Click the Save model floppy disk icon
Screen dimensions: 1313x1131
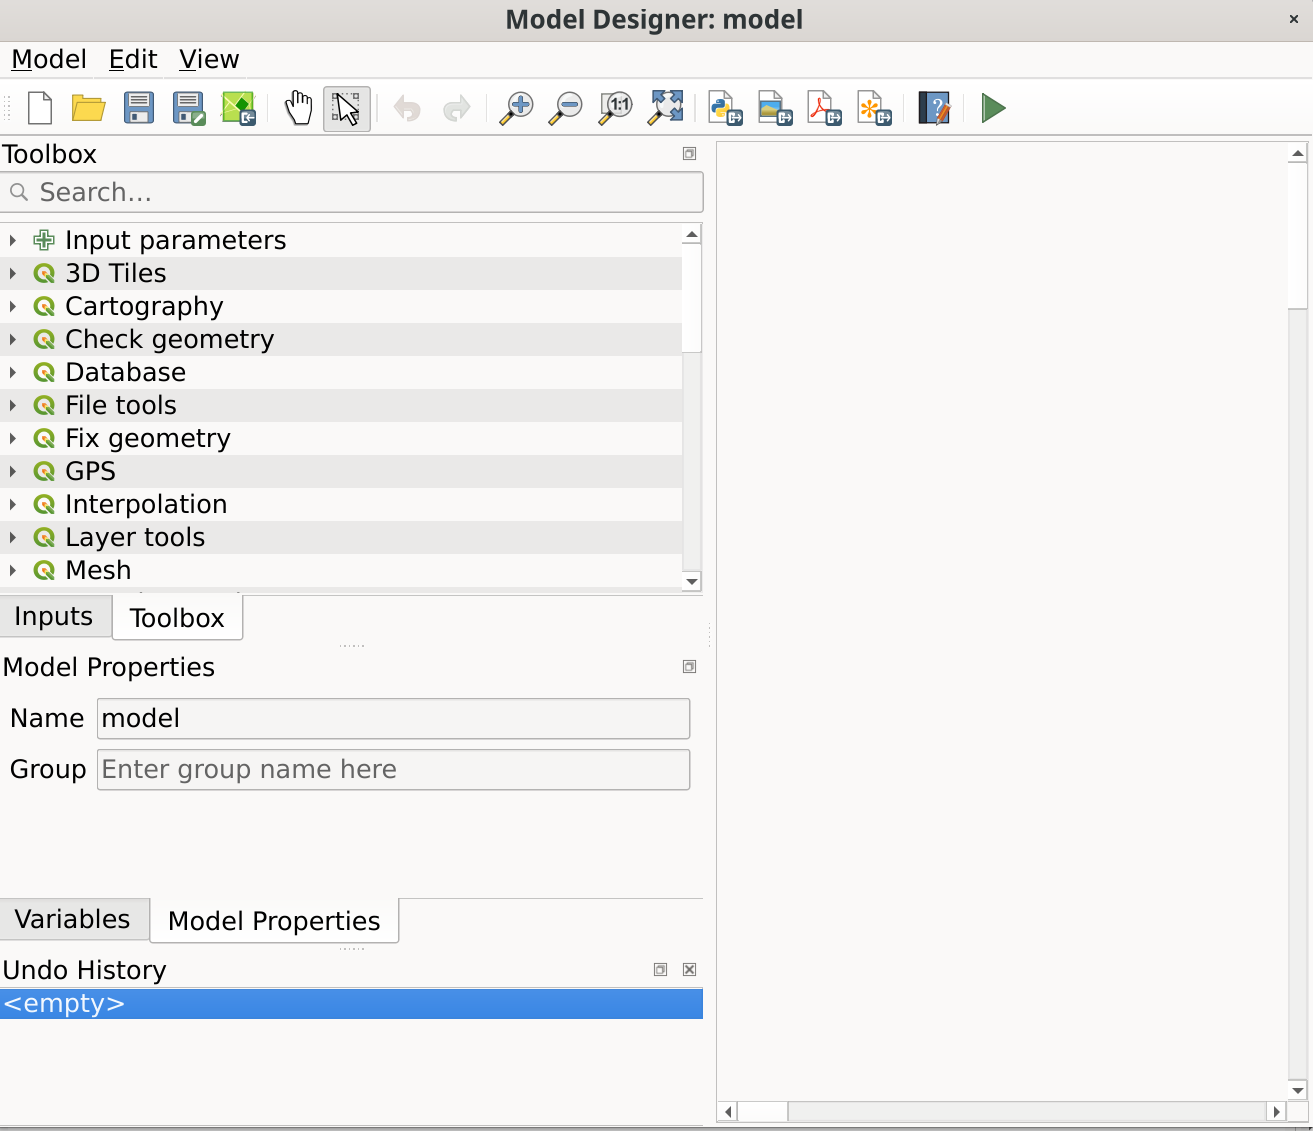(x=139, y=108)
